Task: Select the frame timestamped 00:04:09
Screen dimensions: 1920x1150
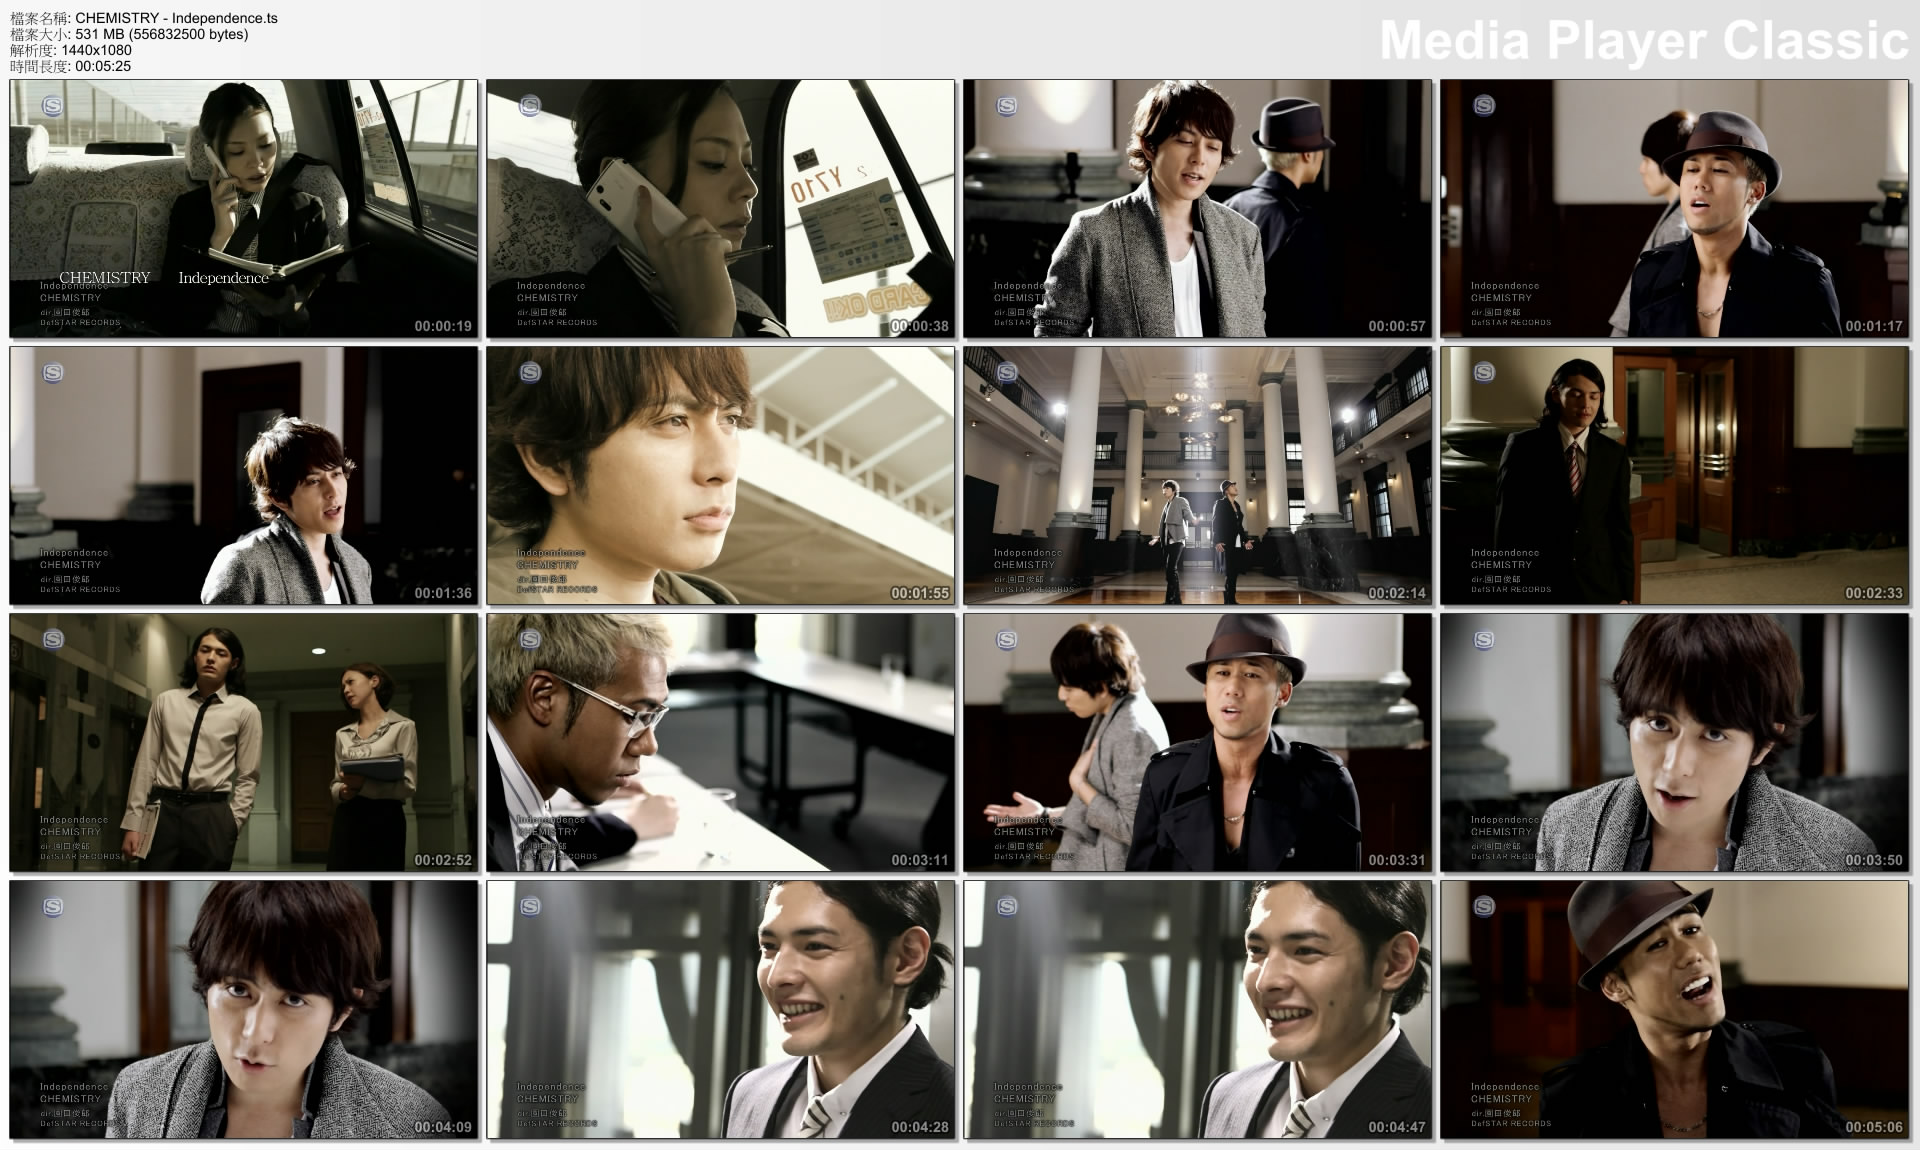Action: coord(243,1009)
